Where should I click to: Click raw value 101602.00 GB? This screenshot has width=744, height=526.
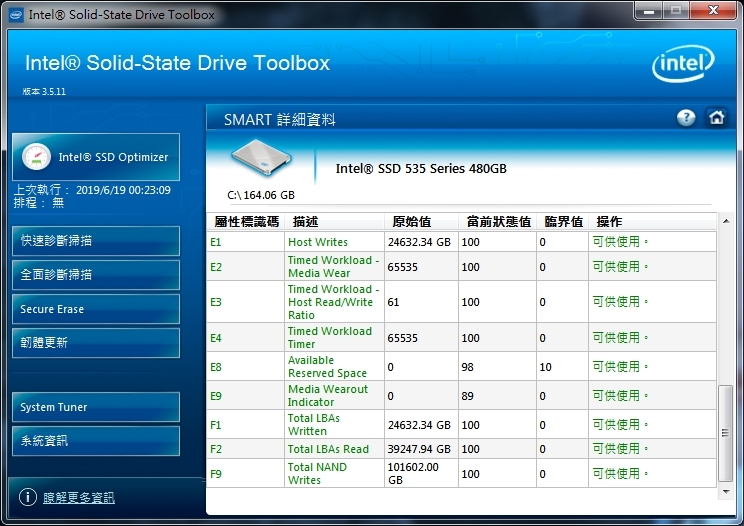413,473
